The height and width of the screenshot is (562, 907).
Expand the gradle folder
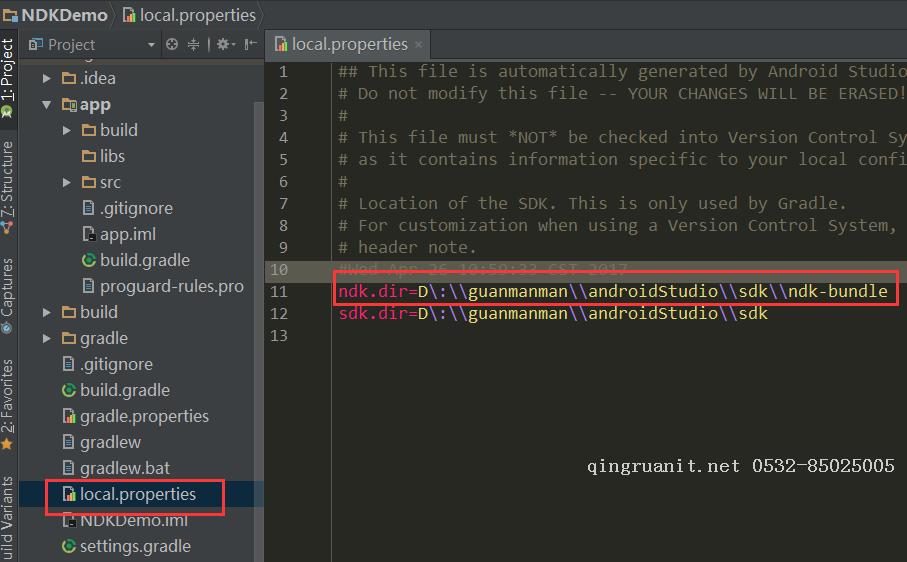(x=47, y=339)
